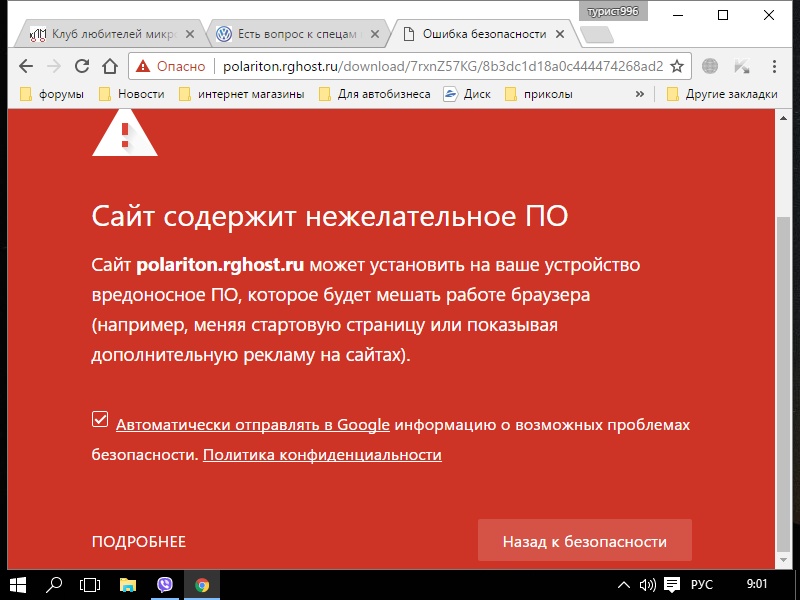Click "ПОДРОБНЕЕ" to show details
Viewport: 800px width, 600px height.
[x=139, y=542]
